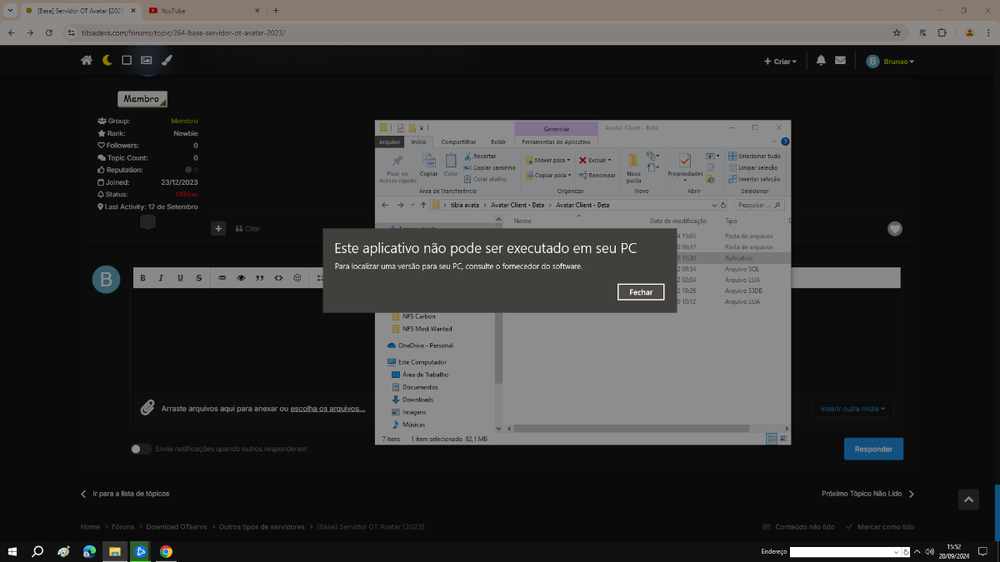Click the Home icon in forum header
The height and width of the screenshot is (562, 1000).
point(87,60)
